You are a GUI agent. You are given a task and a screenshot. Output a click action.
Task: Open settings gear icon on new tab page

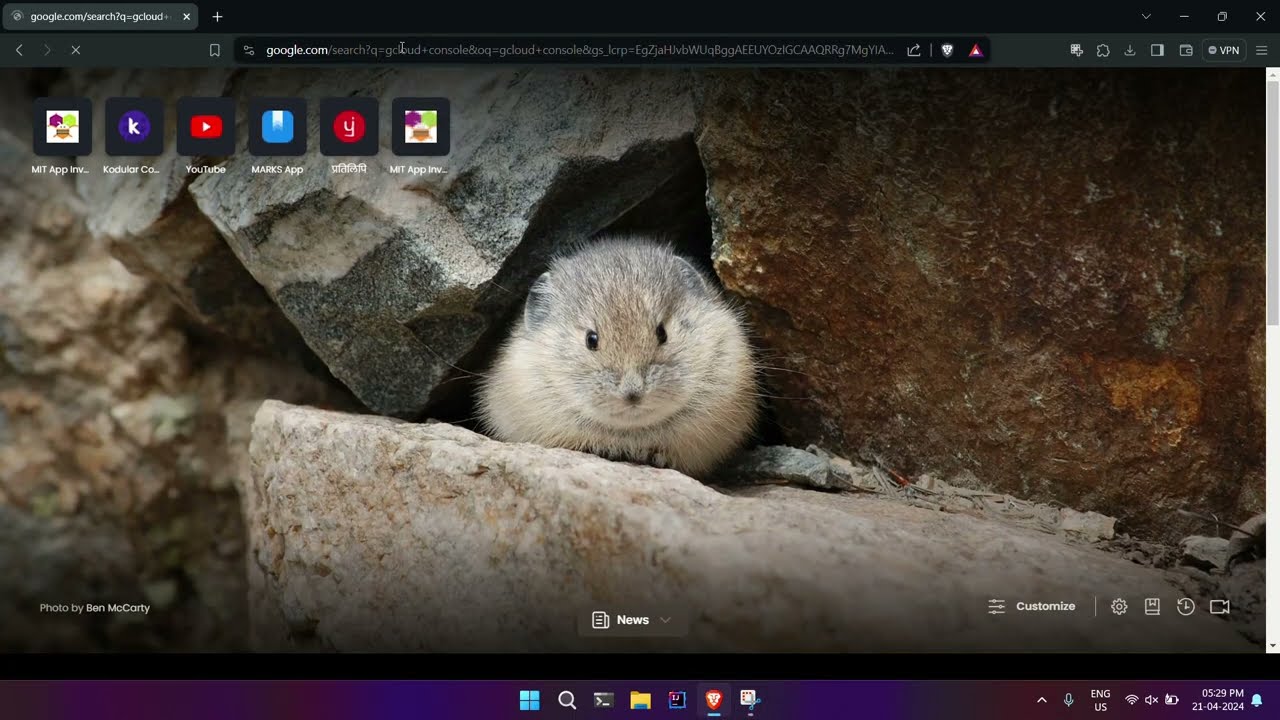pyautogui.click(x=1119, y=607)
